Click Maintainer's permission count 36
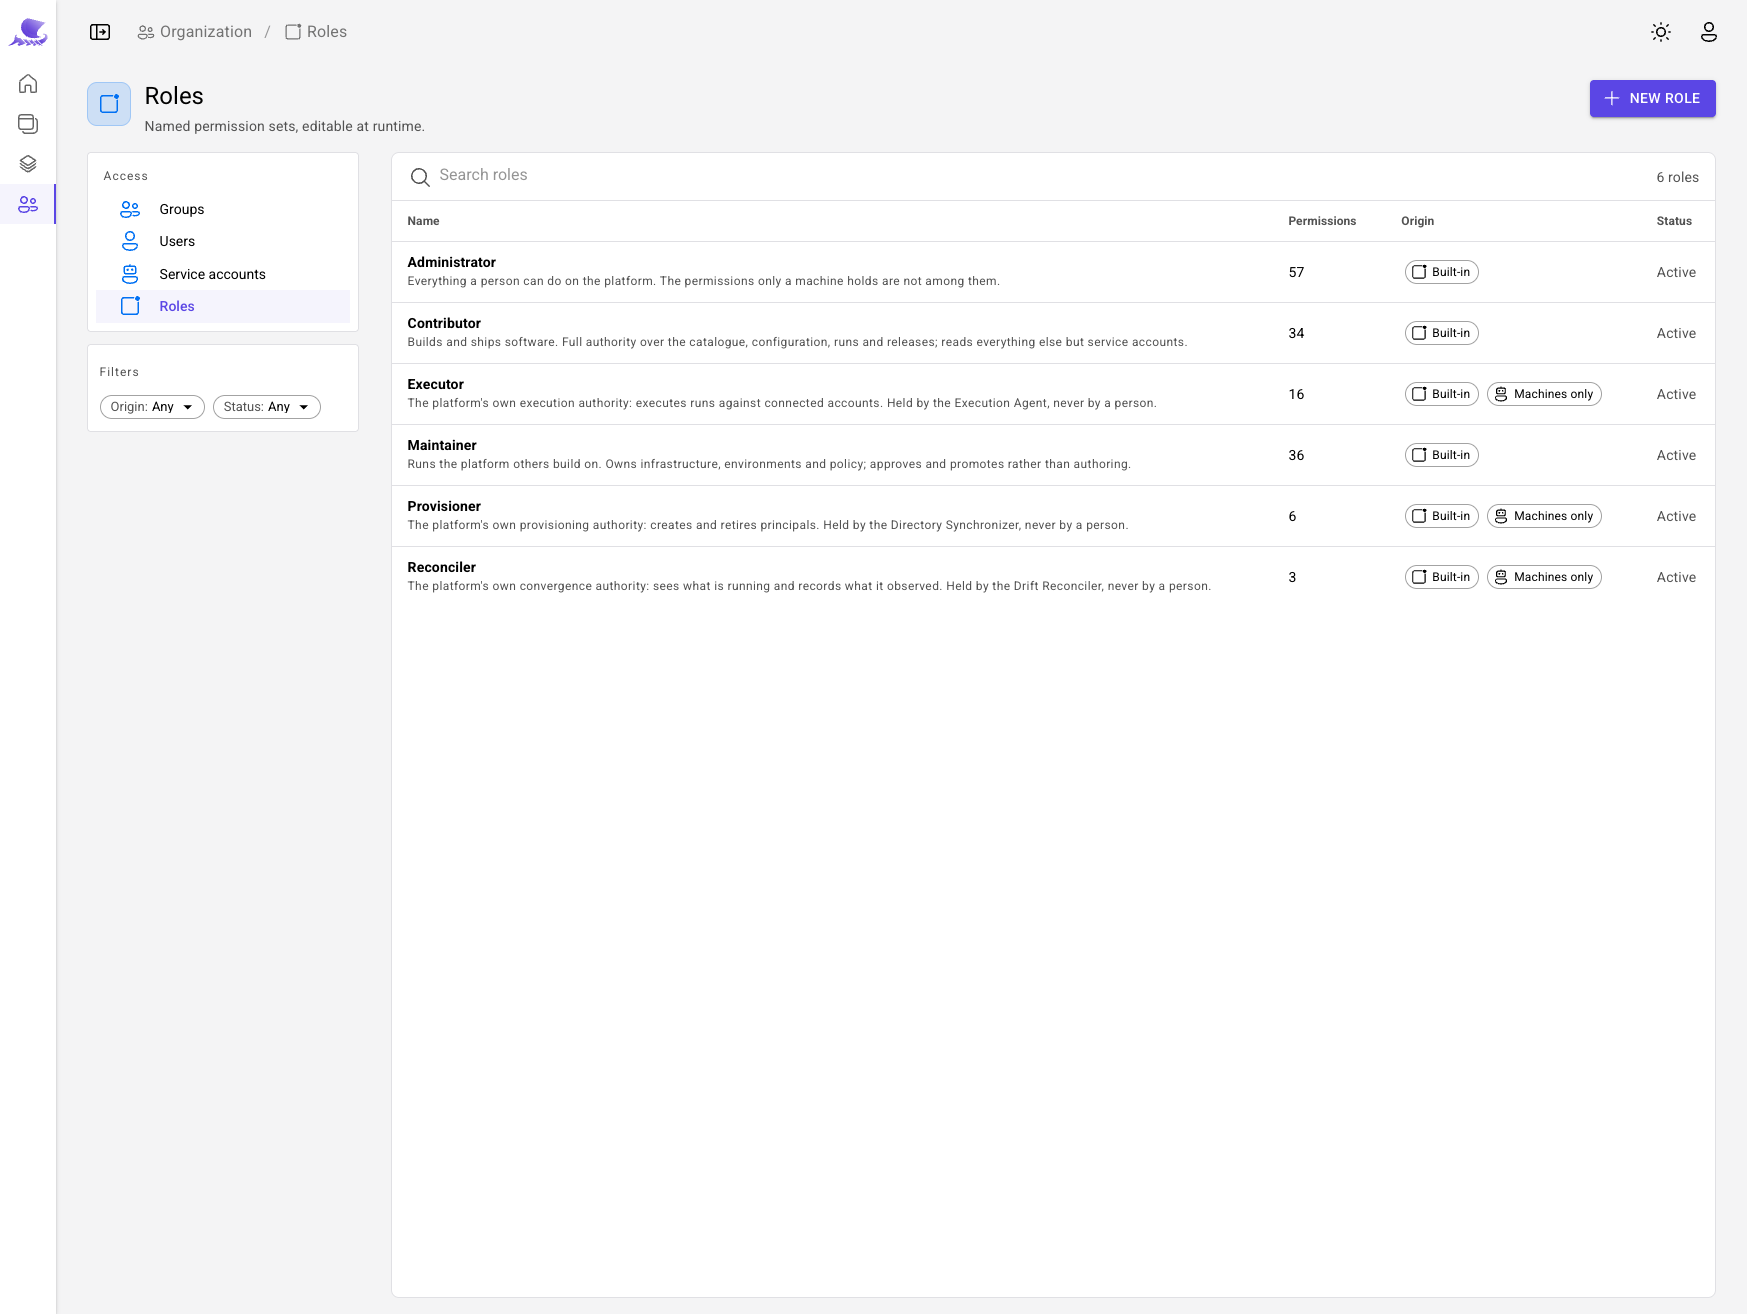Viewport: 1747px width, 1314px height. (1296, 455)
